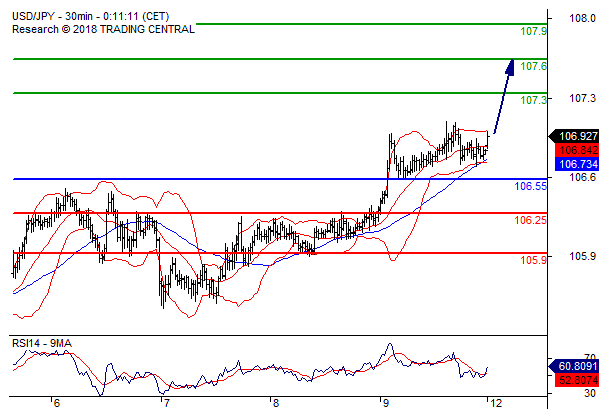Click the date axis label 7

166,404
